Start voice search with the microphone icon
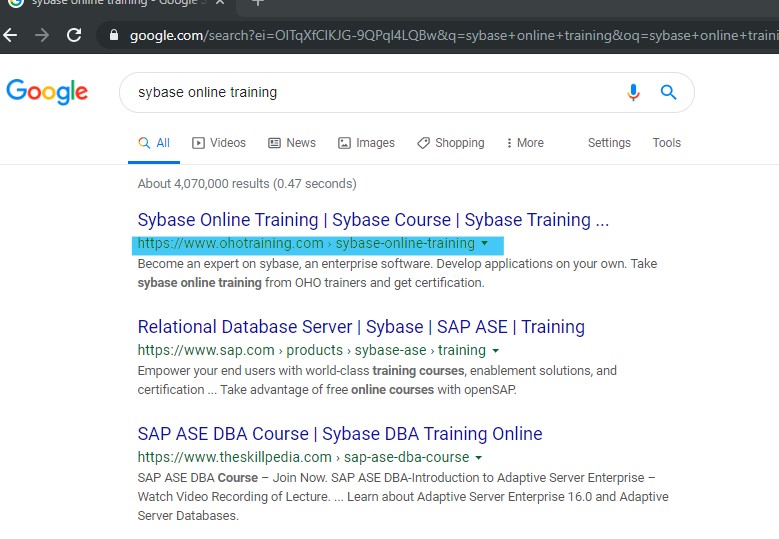779x539 pixels. point(633,92)
